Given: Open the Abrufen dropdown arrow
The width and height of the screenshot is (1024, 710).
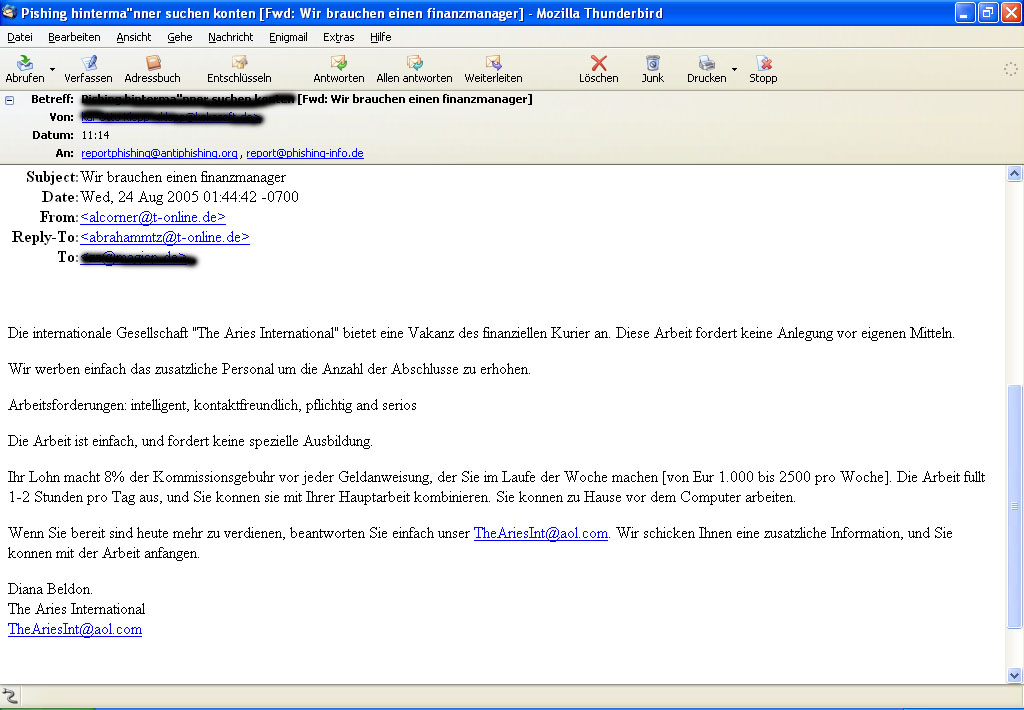Looking at the screenshot, I should (52, 69).
